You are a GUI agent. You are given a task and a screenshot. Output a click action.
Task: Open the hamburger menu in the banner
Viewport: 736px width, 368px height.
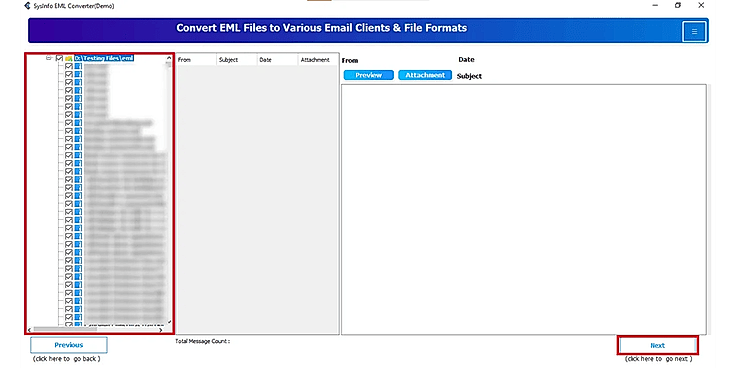(x=694, y=32)
